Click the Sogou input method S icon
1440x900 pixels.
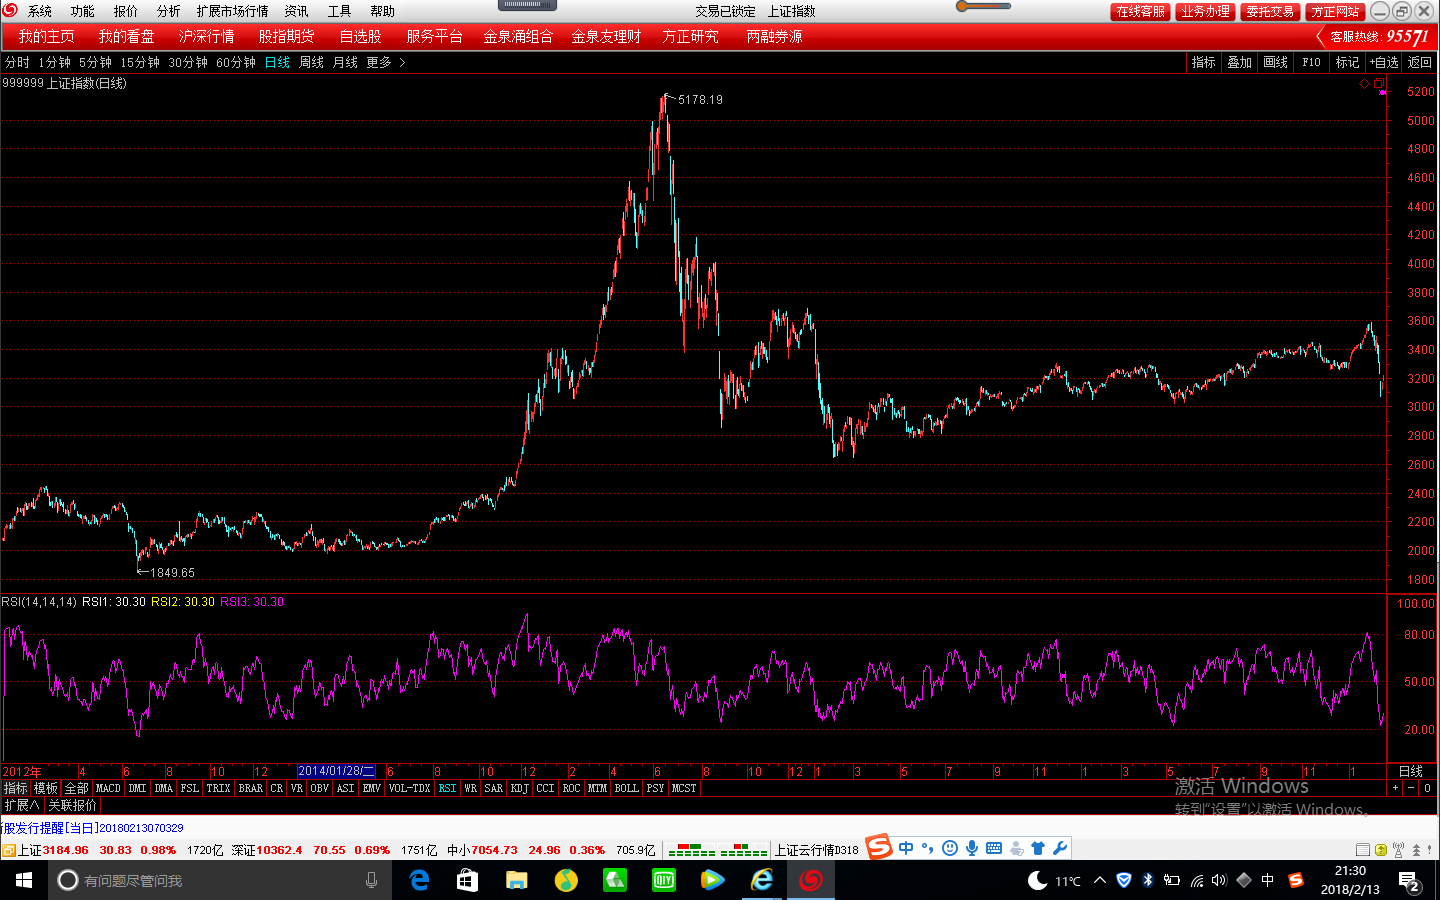pyautogui.click(x=879, y=847)
